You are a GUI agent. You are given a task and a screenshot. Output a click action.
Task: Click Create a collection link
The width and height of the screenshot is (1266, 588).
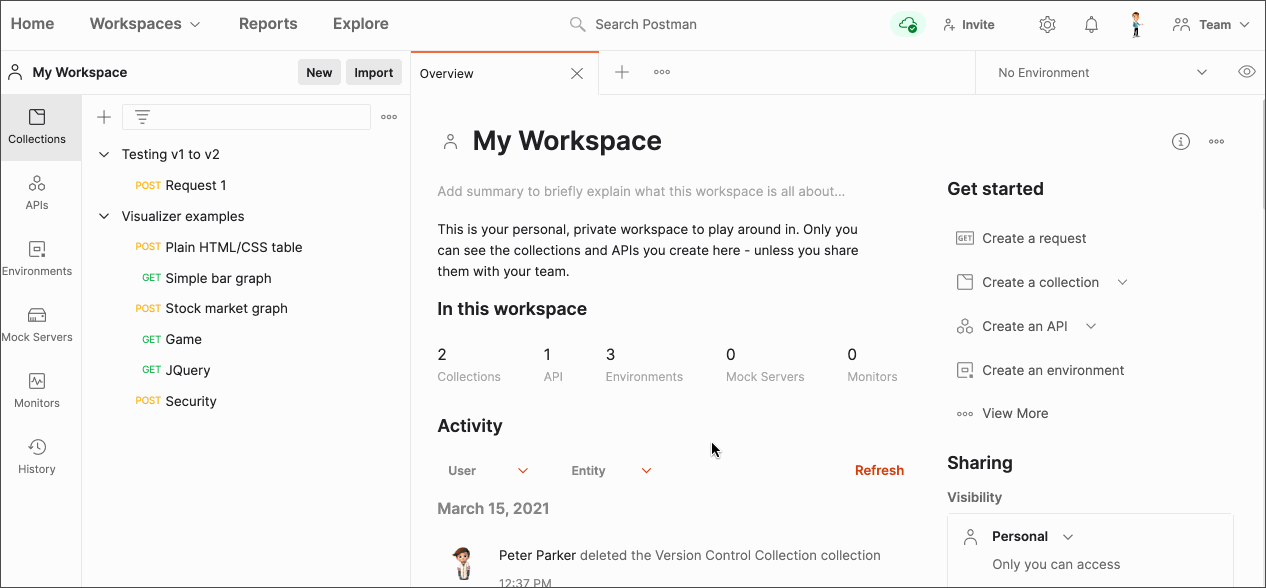point(1040,282)
